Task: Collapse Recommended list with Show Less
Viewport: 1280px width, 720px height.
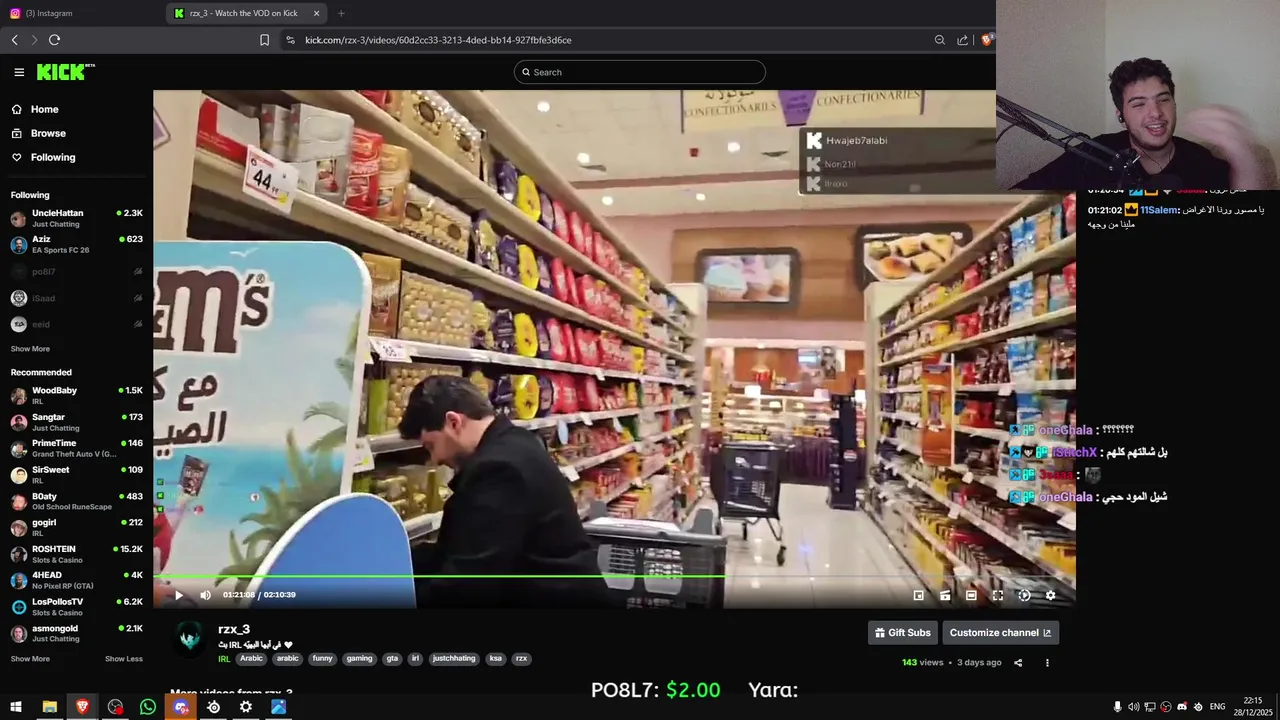Action: 124,659
